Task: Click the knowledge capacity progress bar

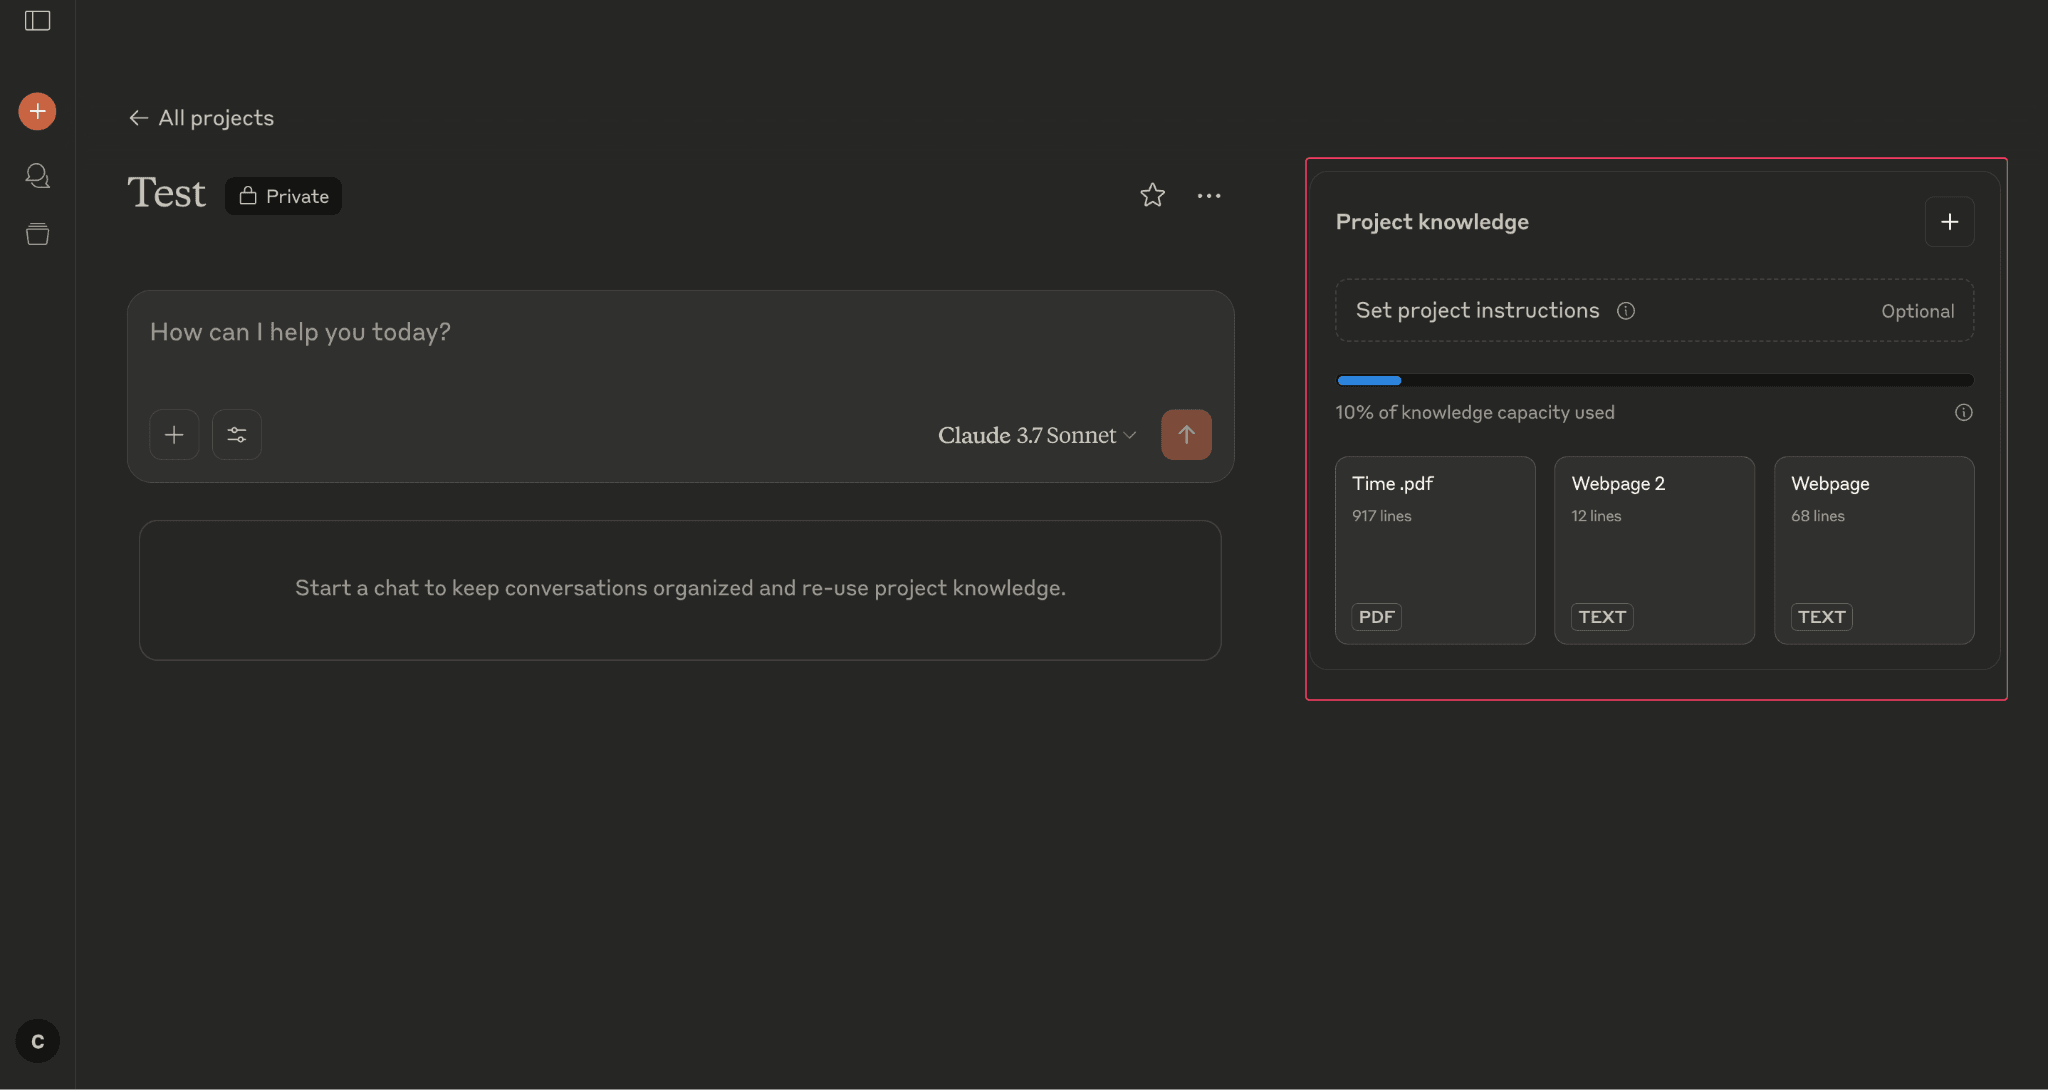Action: (1654, 381)
